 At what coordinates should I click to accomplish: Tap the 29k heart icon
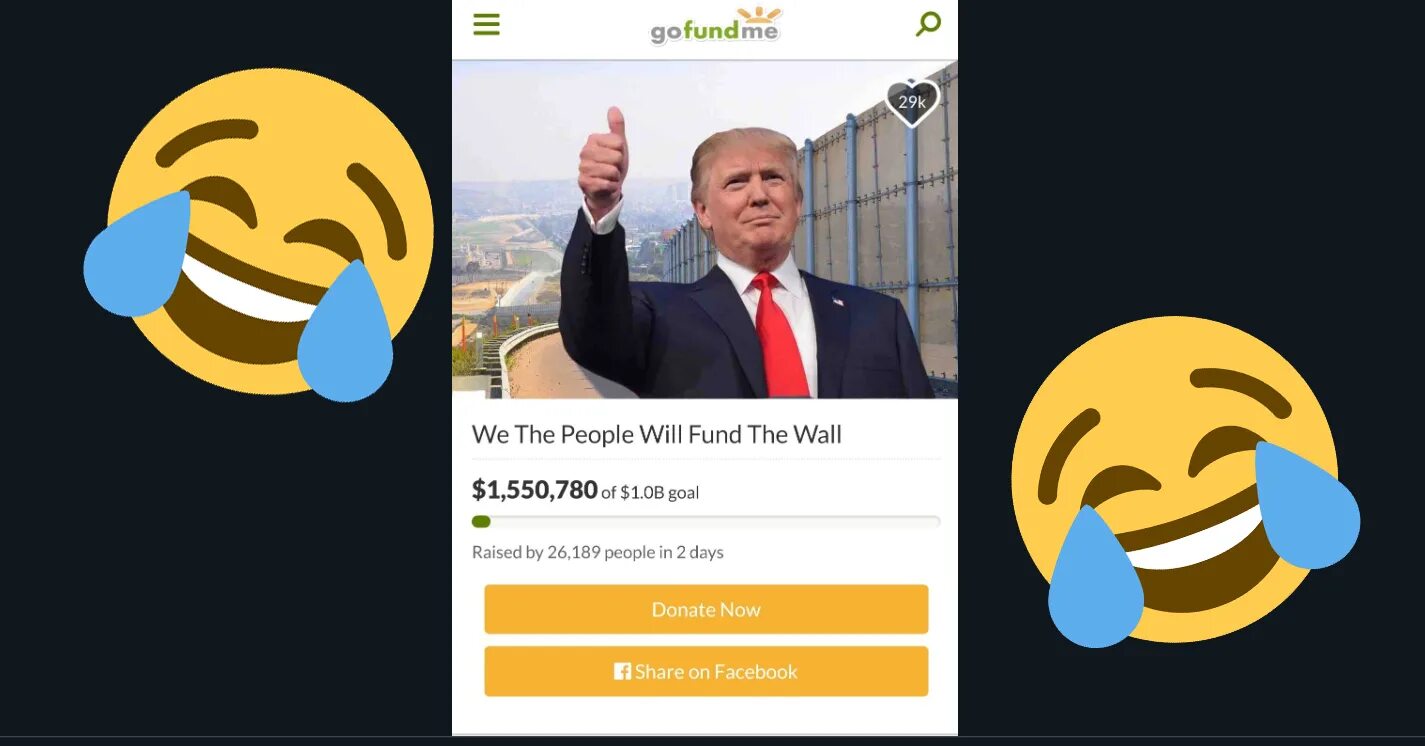pos(912,102)
